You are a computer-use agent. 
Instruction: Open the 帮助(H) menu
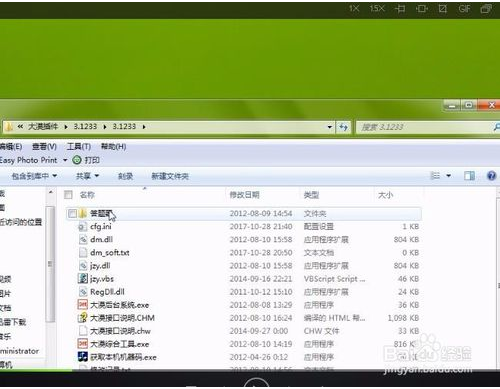click(x=113, y=147)
